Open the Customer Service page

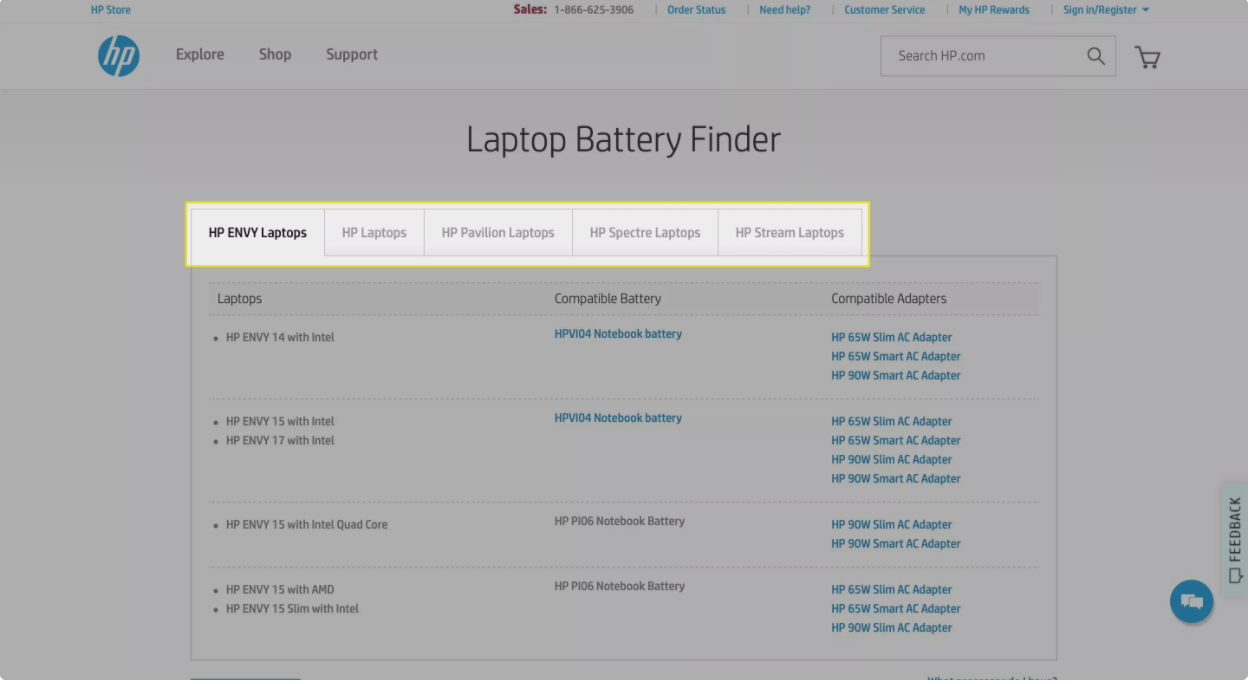click(884, 9)
